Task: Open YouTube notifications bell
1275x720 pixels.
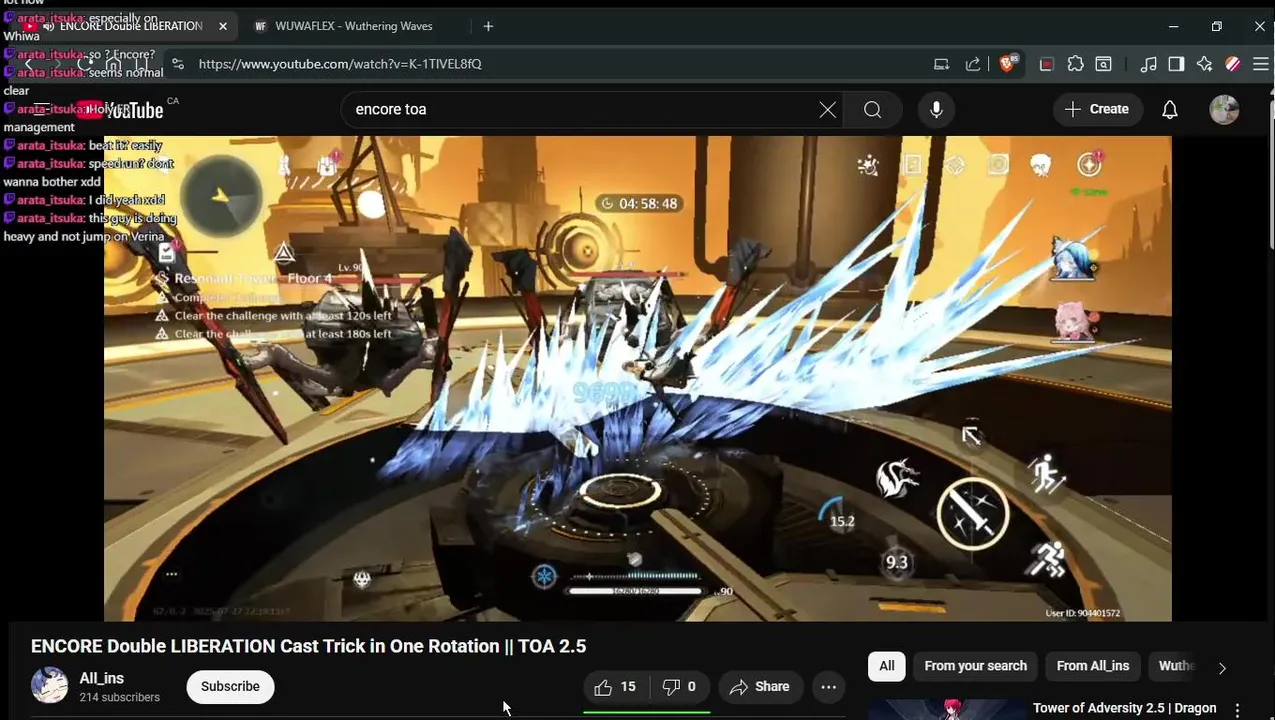Action: [1170, 110]
